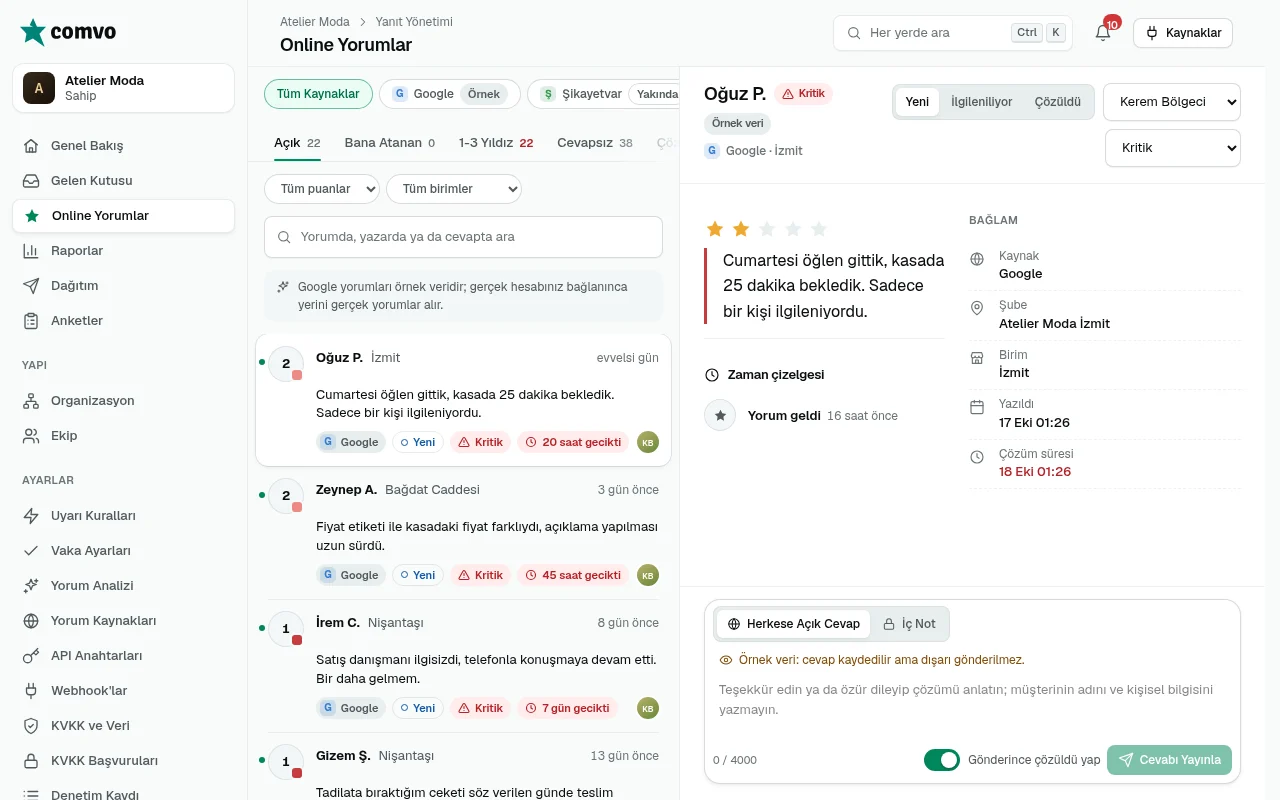Focus the Her yerde ara search box
The height and width of the screenshot is (800, 1280).
(953, 33)
